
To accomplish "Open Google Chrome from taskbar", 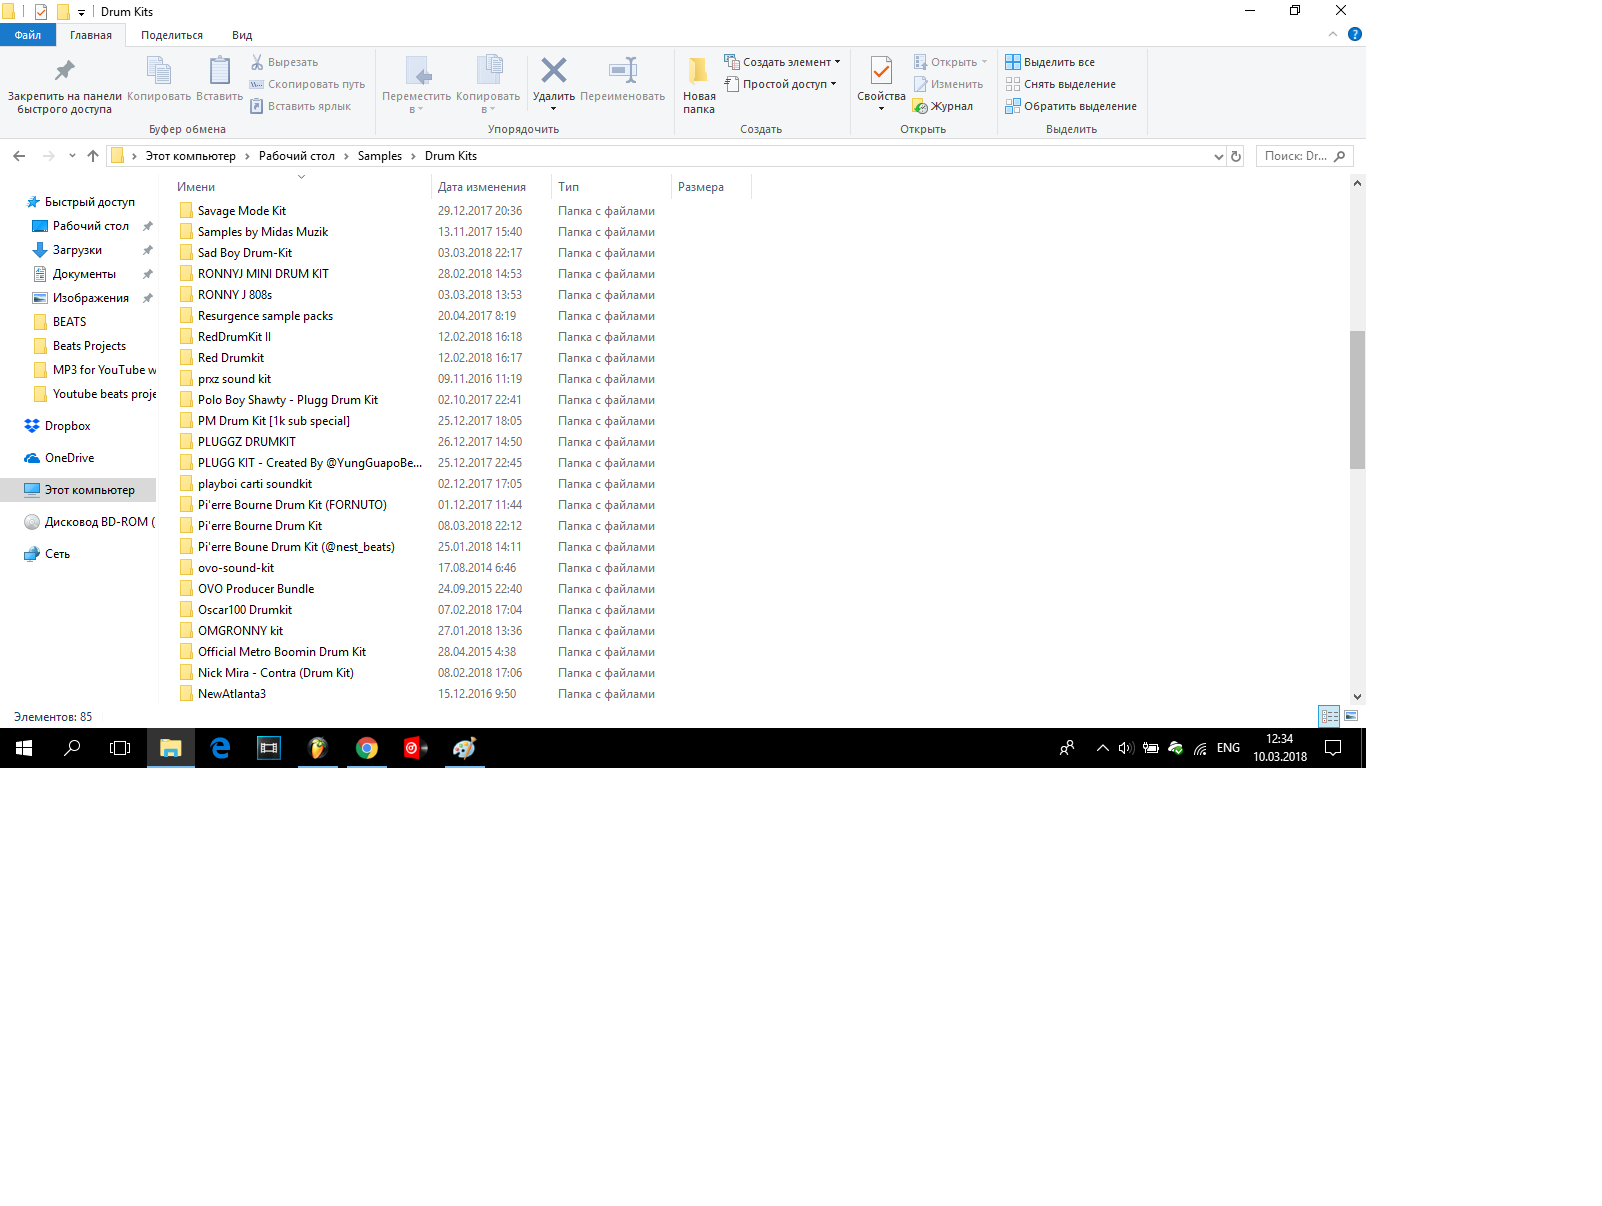I will pyautogui.click(x=367, y=748).
